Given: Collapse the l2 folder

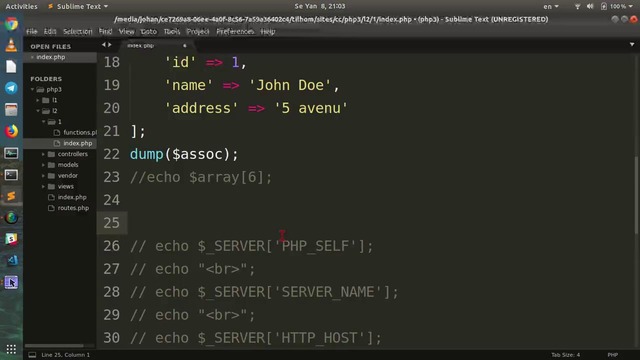Looking at the screenshot, I should point(38,111).
